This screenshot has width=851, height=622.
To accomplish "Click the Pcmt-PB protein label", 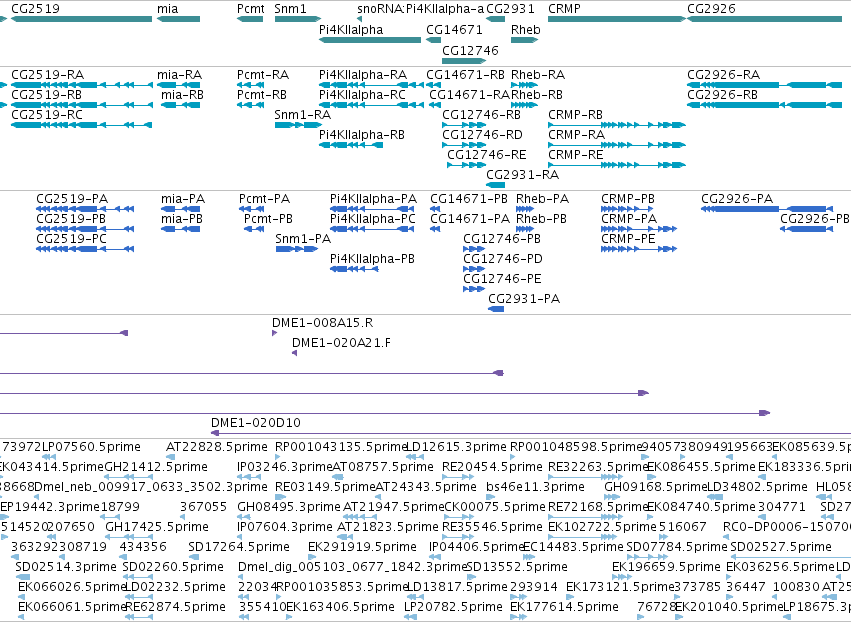I will [x=268, y=219].
